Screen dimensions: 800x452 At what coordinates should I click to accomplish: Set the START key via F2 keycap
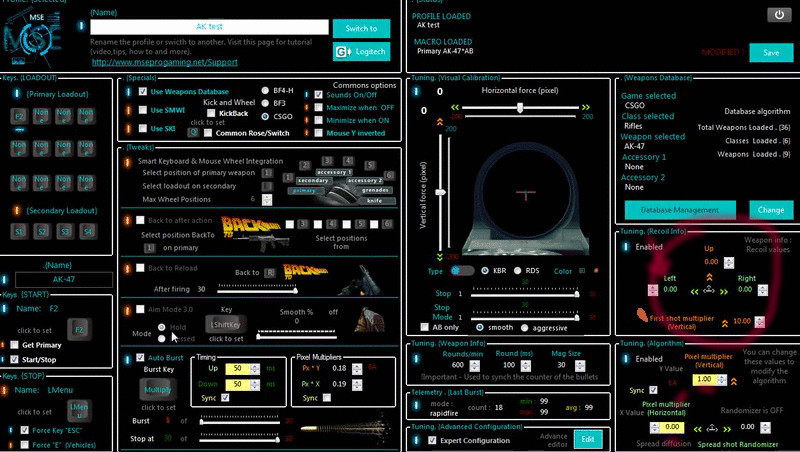tap(79, 330)
